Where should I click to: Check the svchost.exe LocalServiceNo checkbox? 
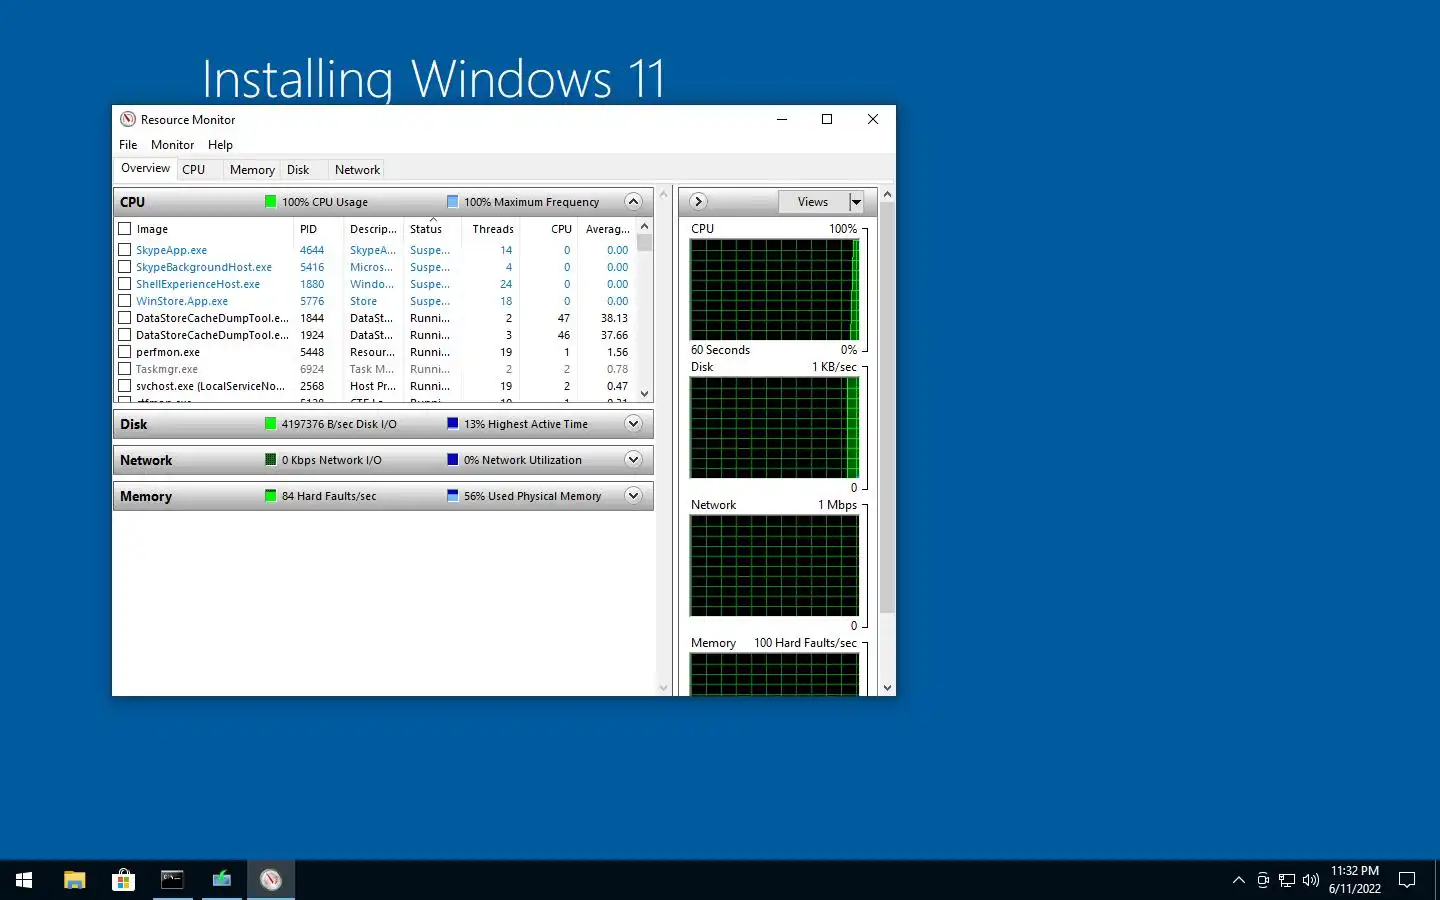(x=125, y=386)
